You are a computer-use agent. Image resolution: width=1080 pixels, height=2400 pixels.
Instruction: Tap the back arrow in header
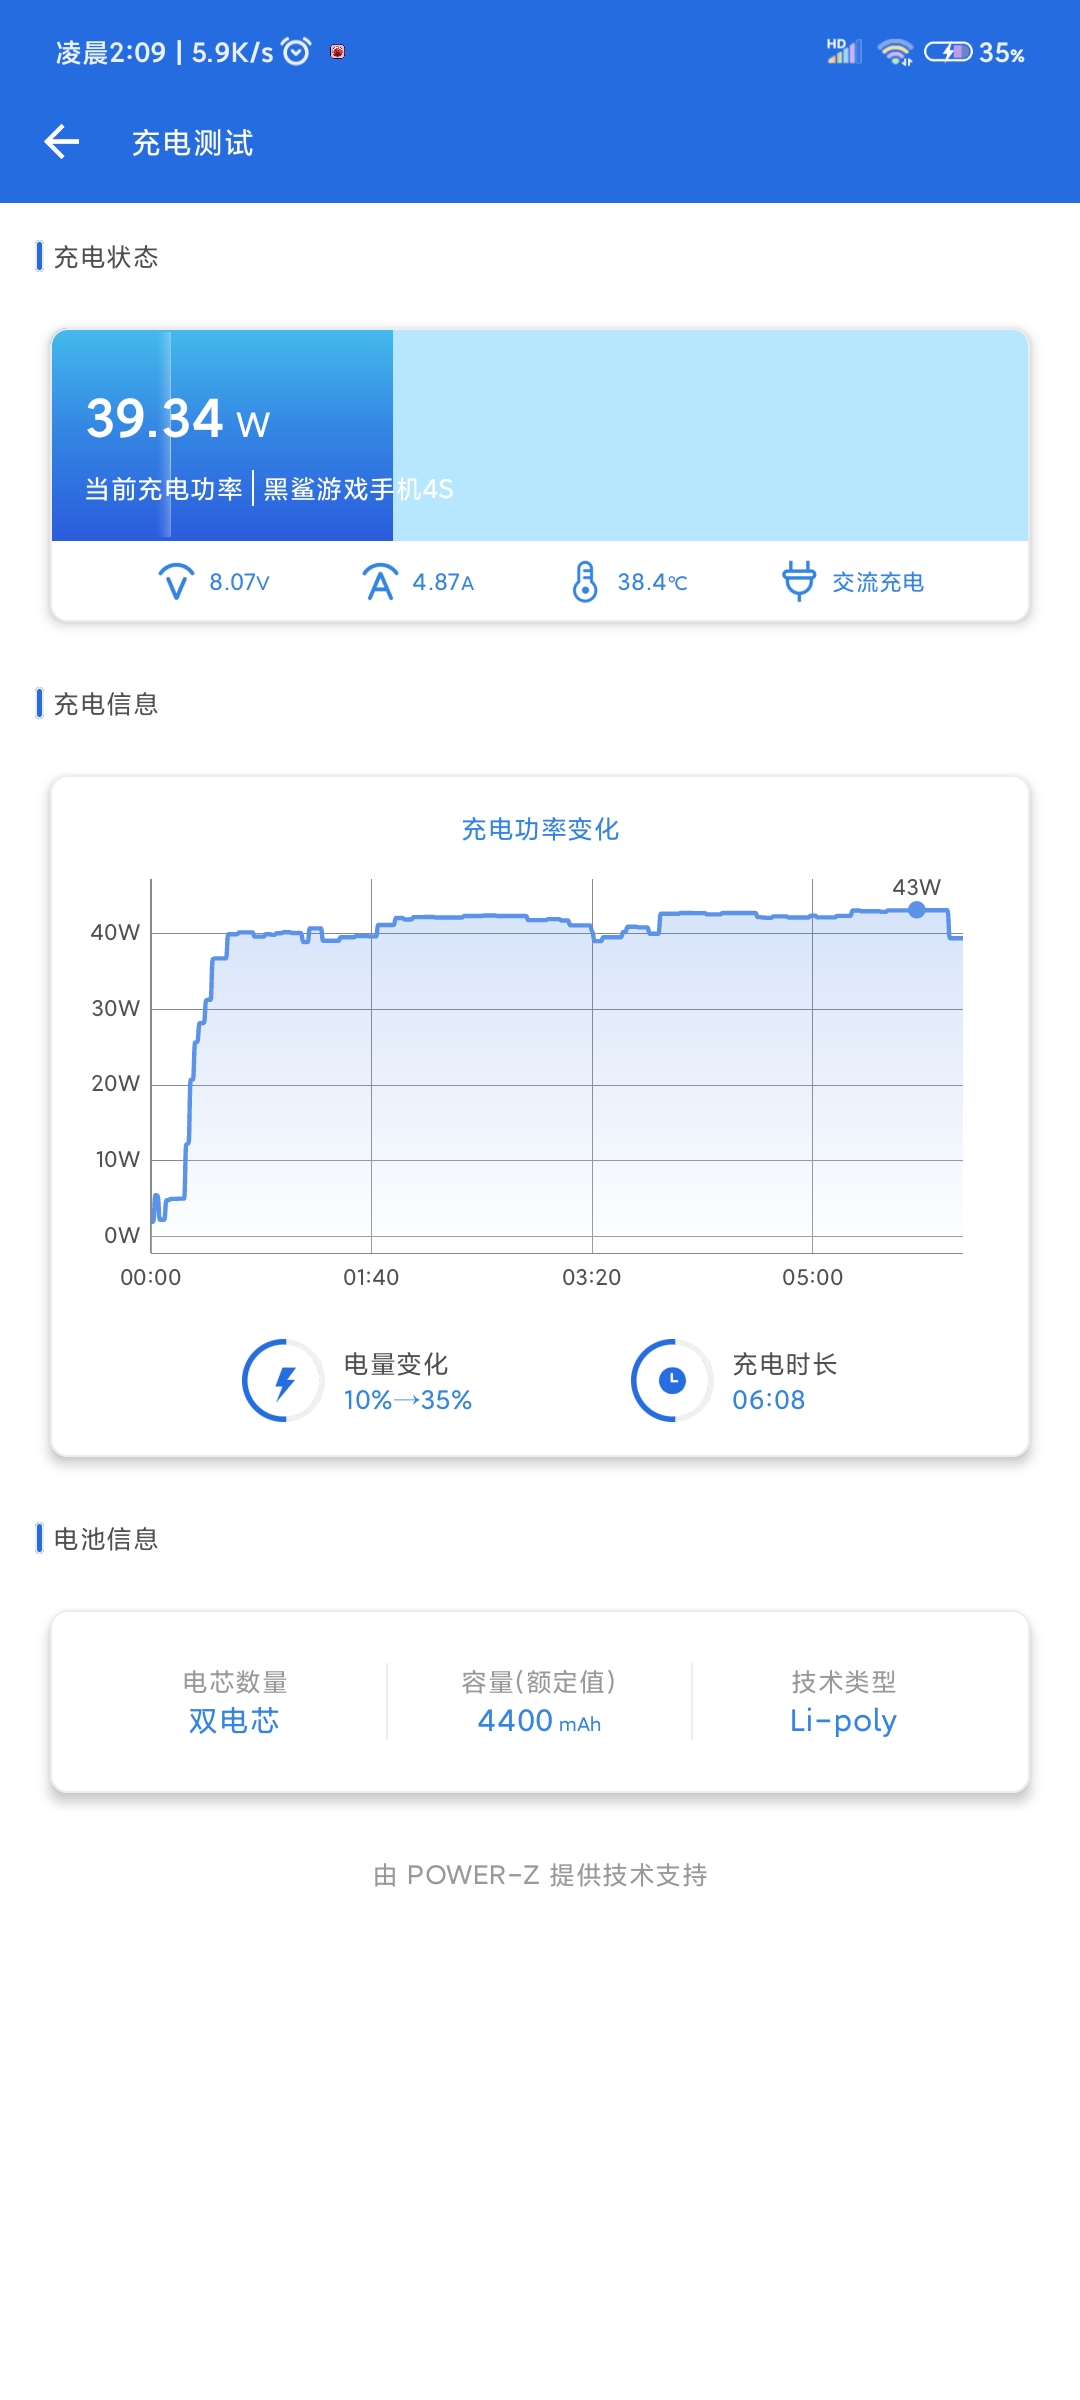pos(62,142)
